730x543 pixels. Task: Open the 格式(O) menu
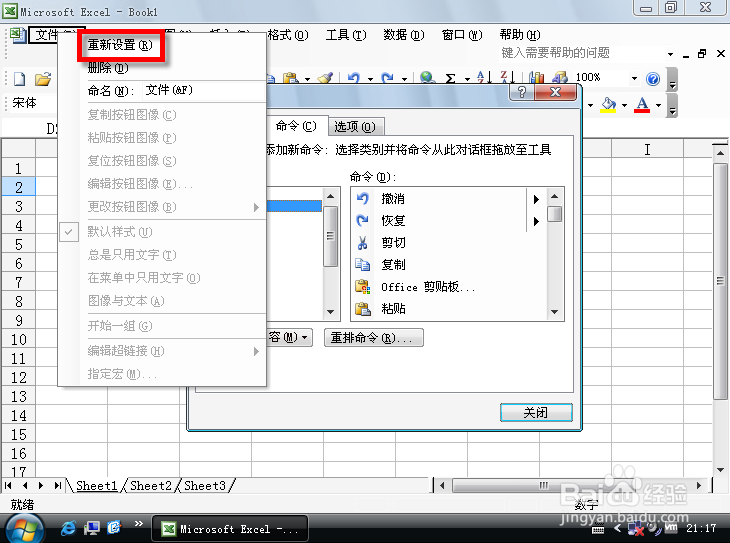click(x=288, y=35)
